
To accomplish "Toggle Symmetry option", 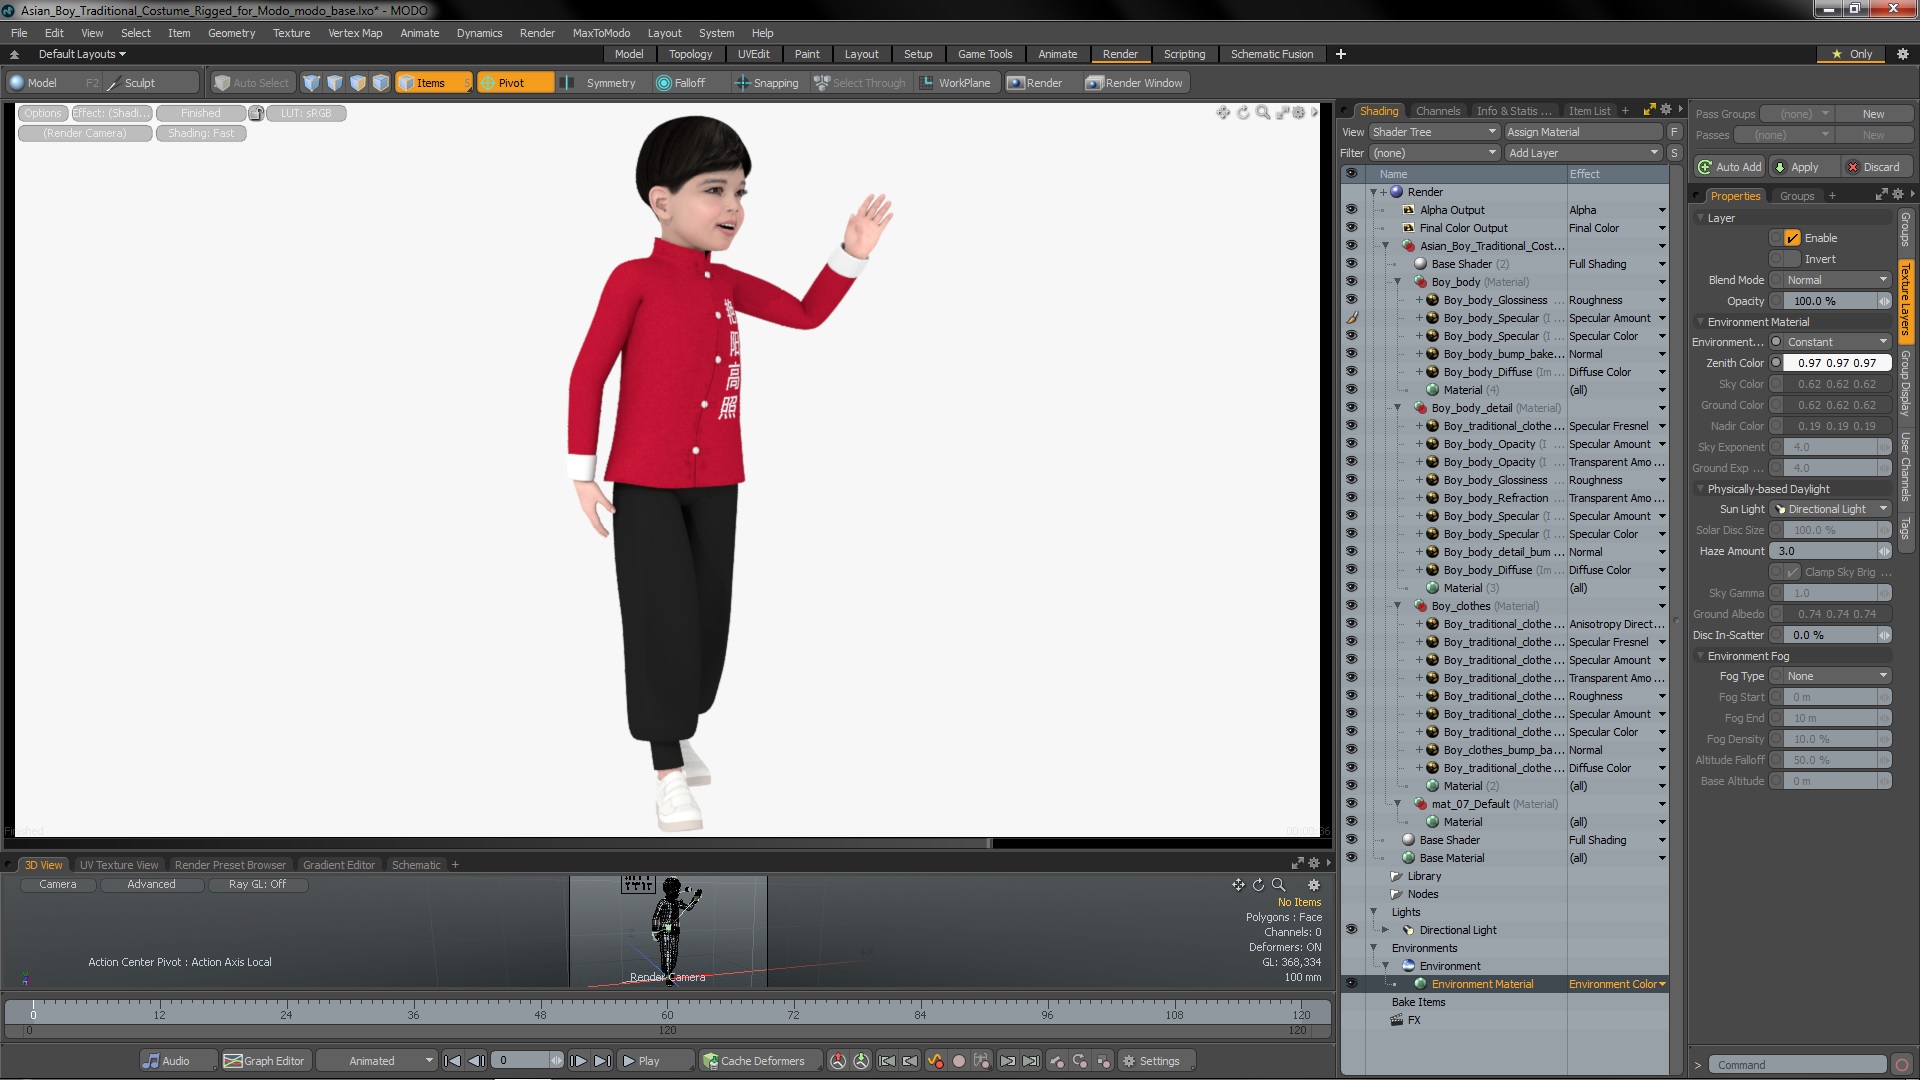I will click(x=600, y=83).
